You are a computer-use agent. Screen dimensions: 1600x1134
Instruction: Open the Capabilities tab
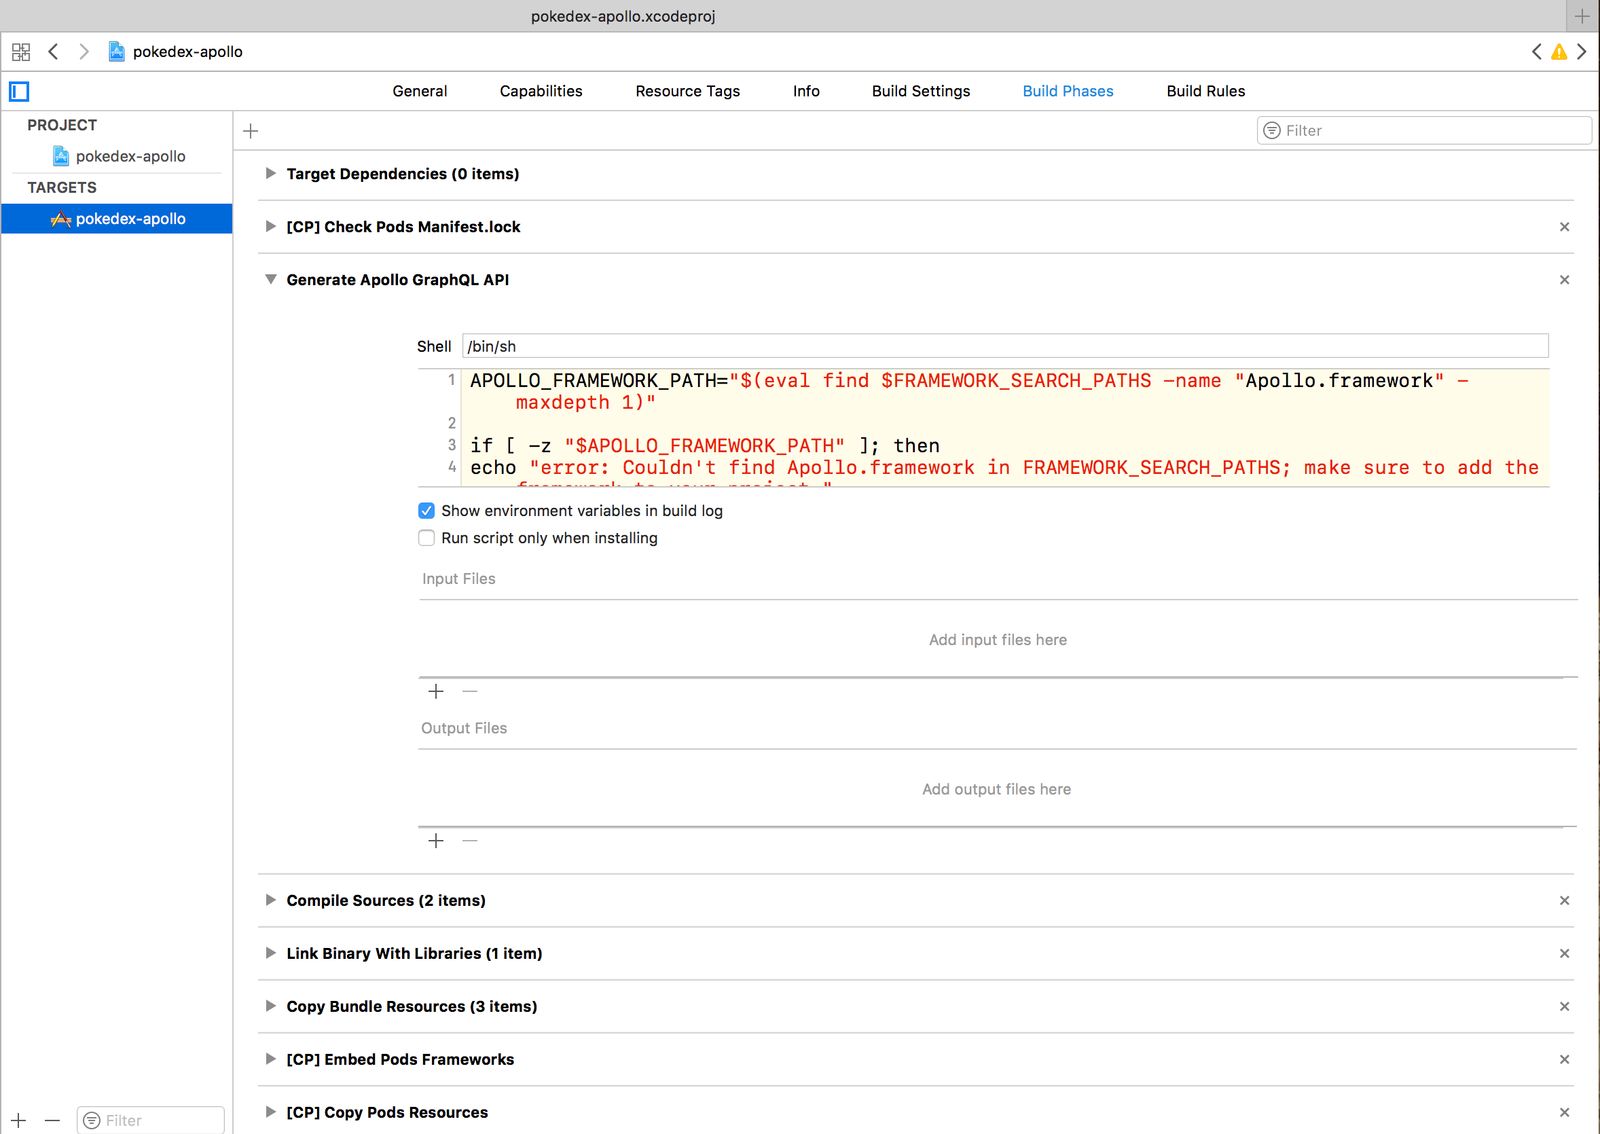click(540, 91)
